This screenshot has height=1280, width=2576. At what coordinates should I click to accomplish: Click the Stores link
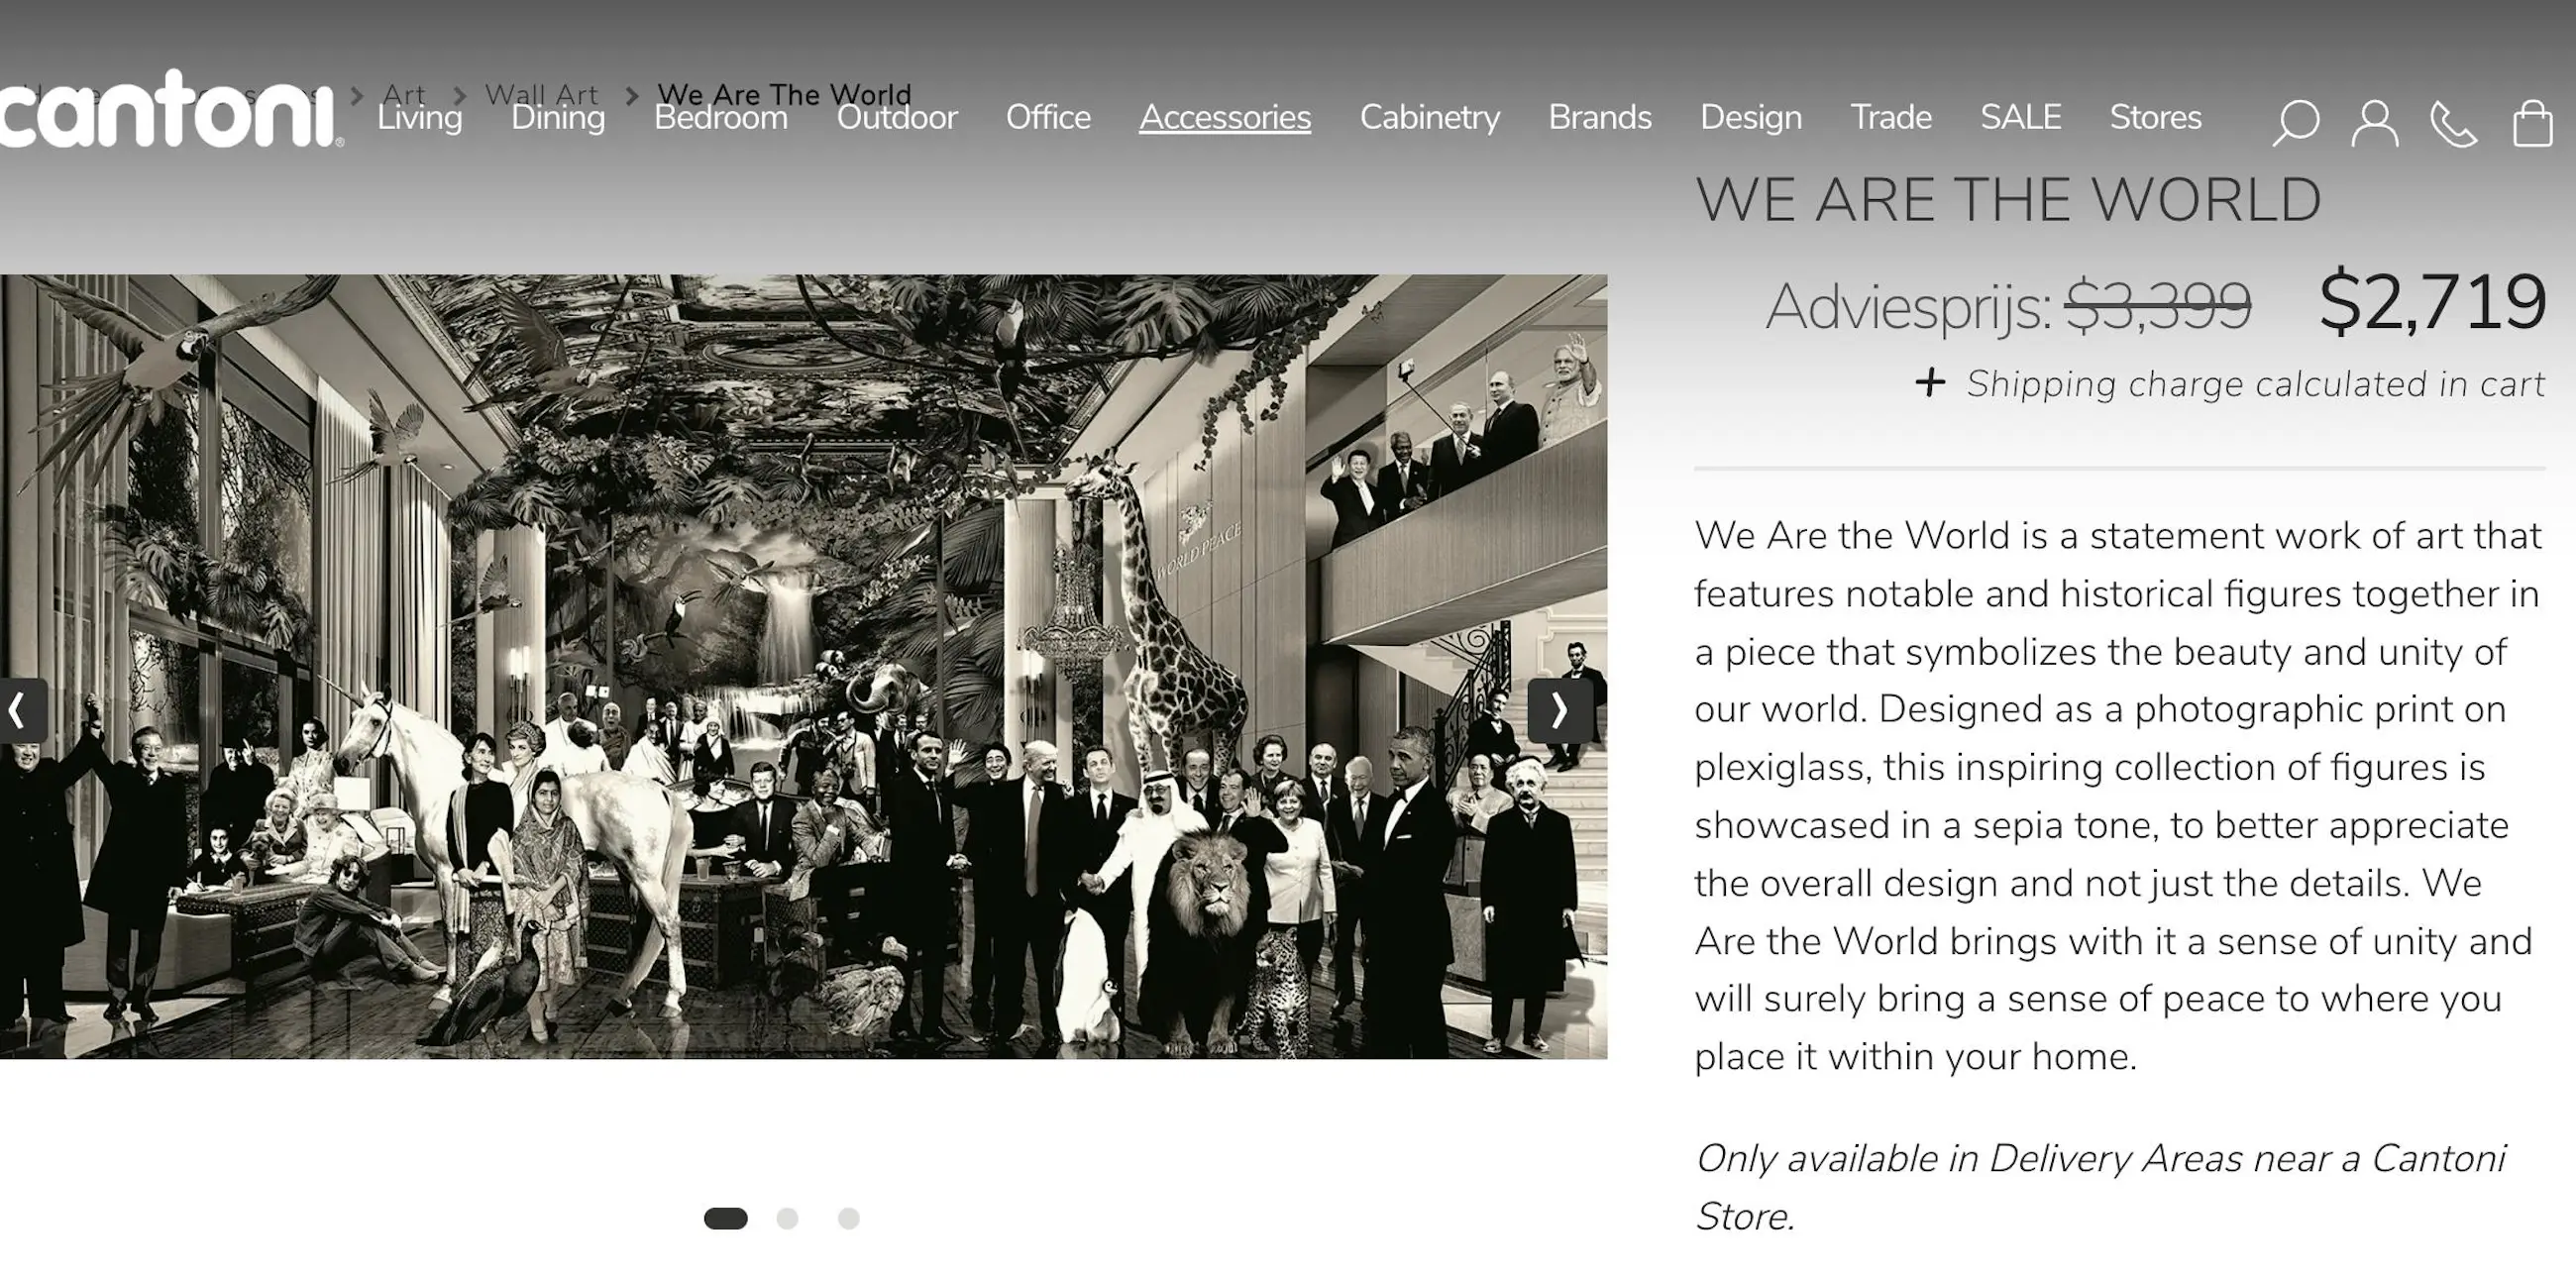coord(2156,118)
